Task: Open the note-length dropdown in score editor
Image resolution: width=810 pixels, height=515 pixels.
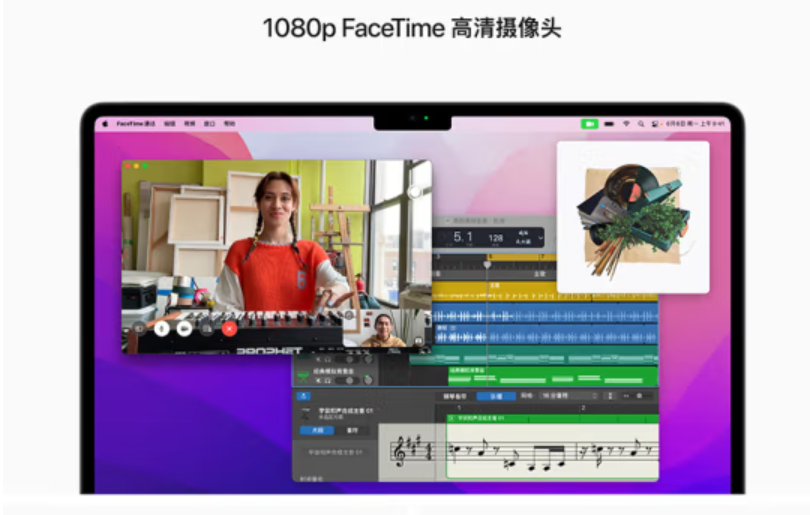Action: tap(571, 396)
